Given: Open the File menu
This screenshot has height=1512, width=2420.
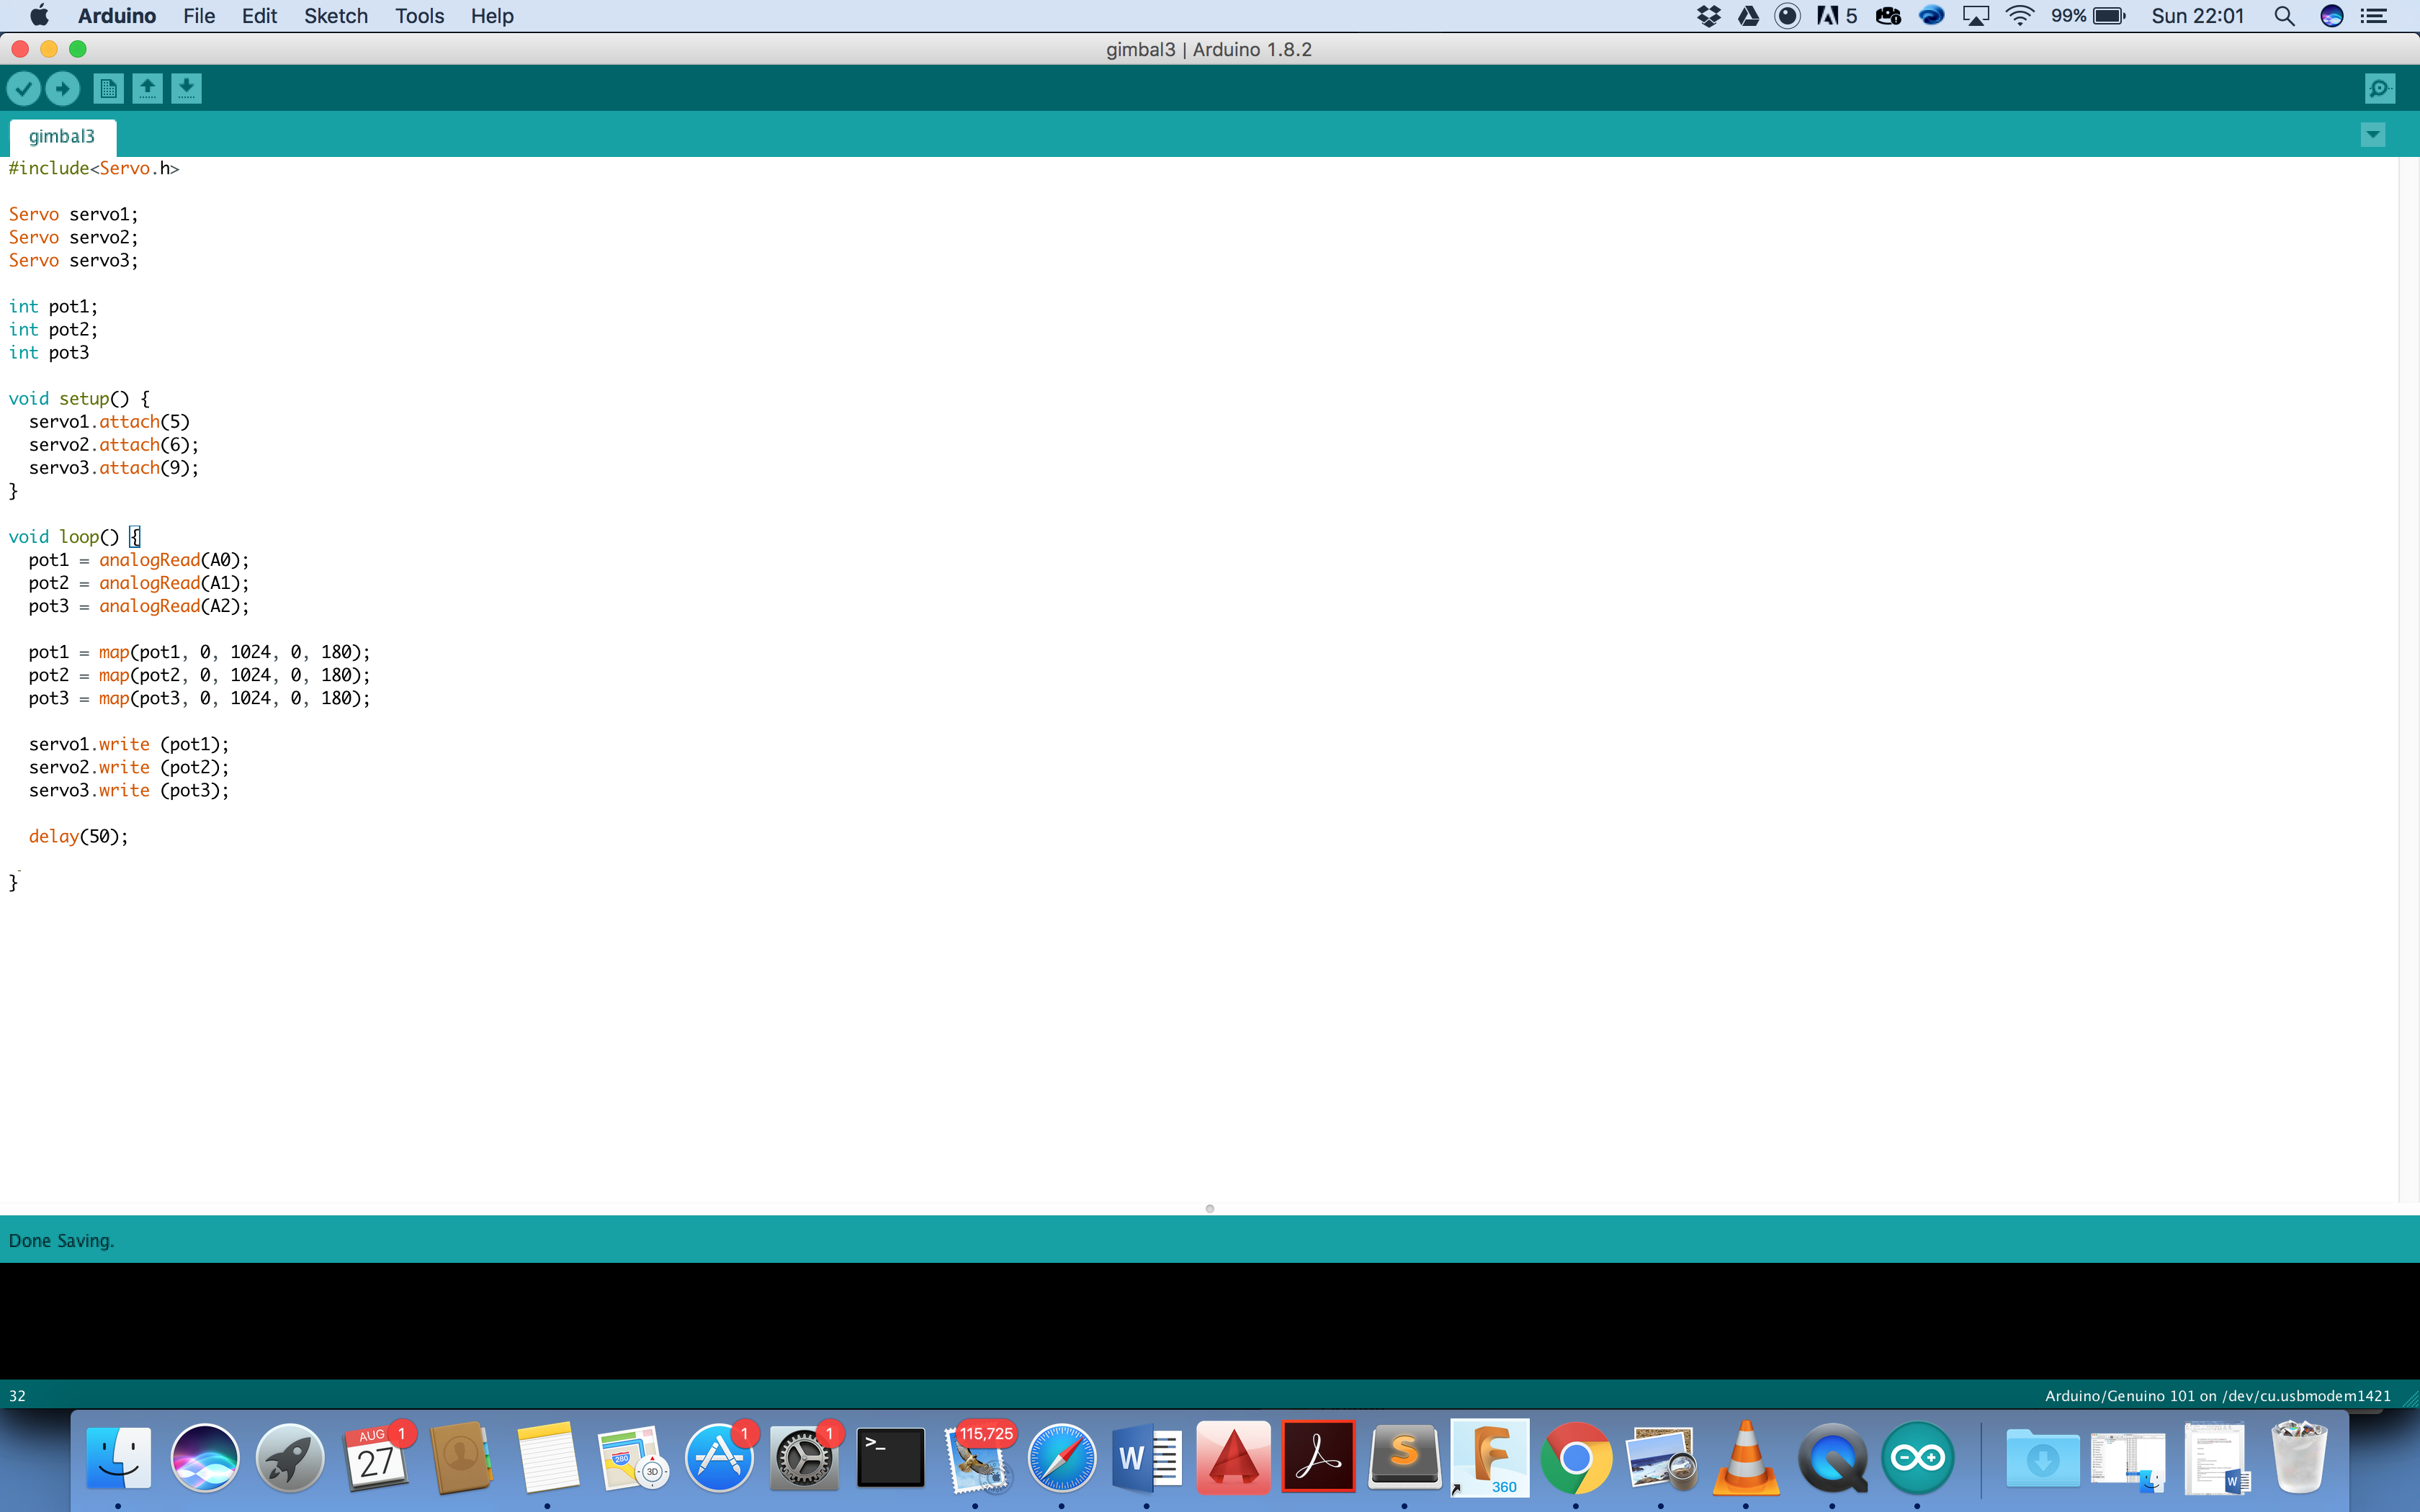Looking at the screenshot, I should pyautogui.click(x=199, y=16).
